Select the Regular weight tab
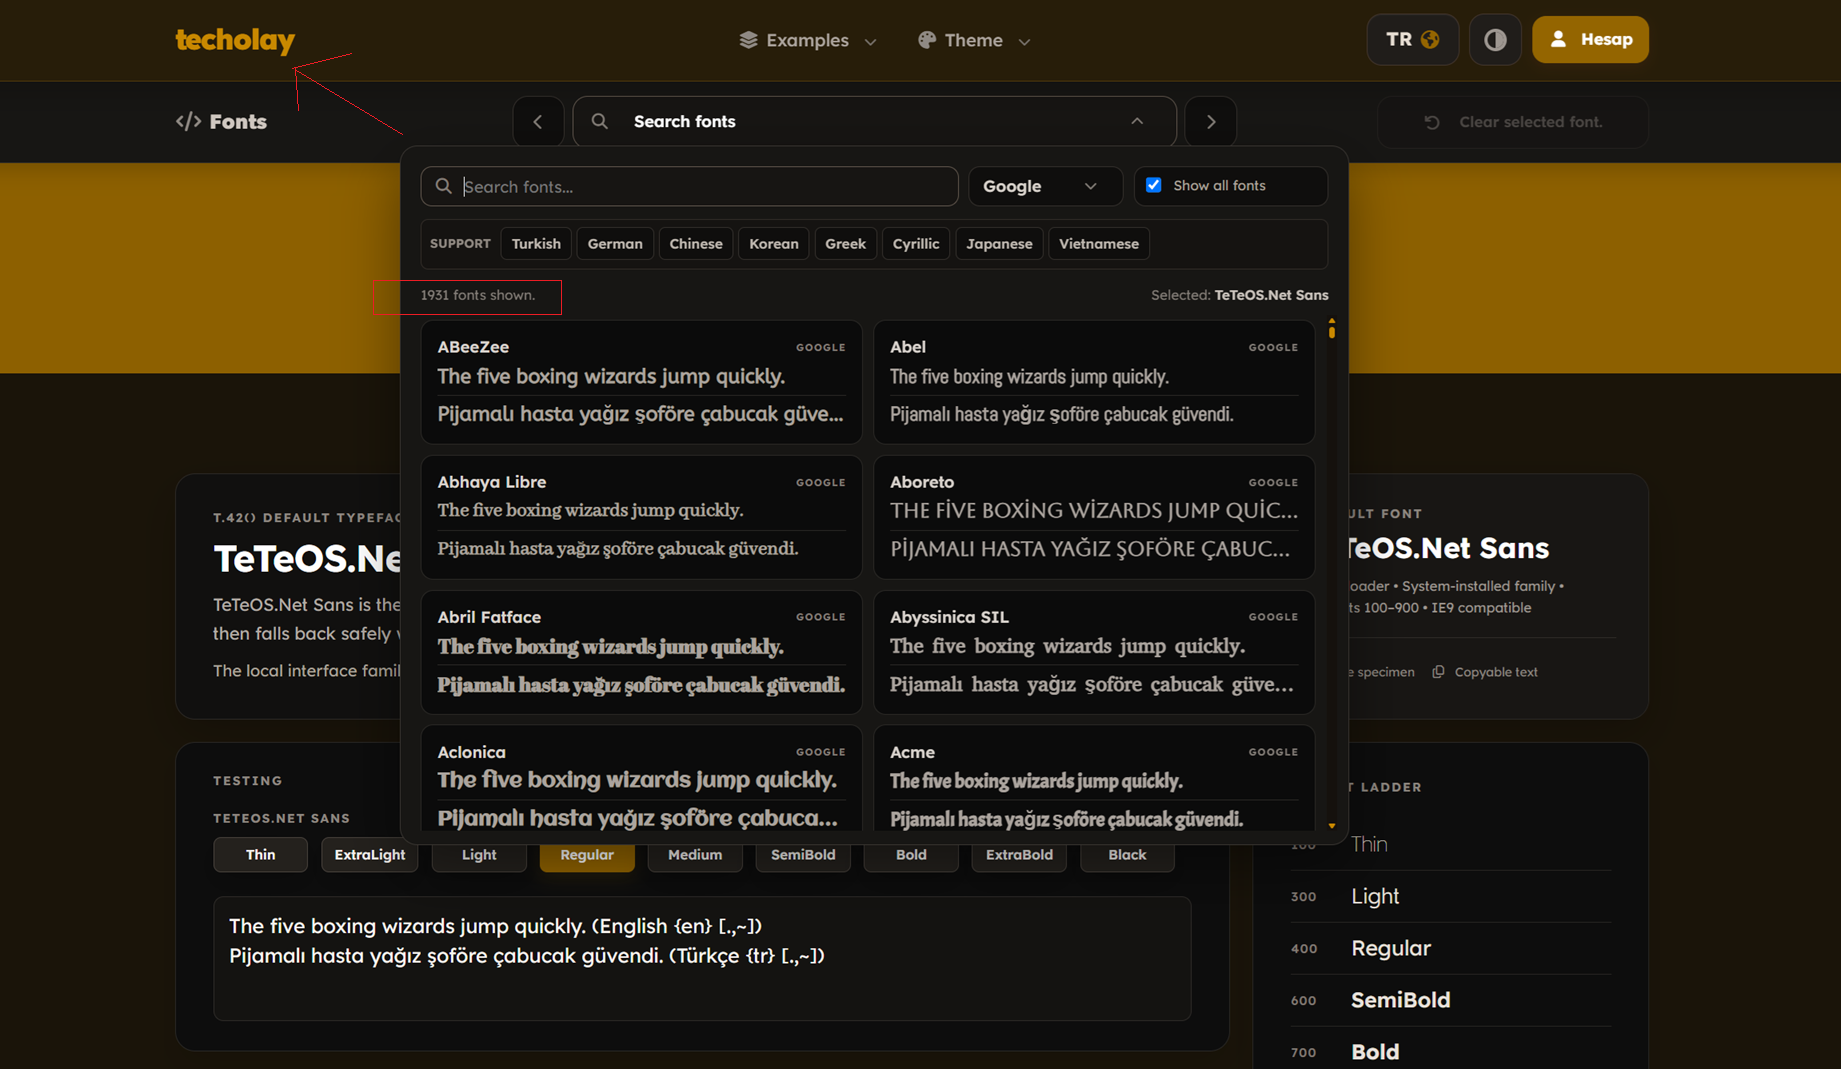Viewport: 1841px width, 1069px height. pyautogui.click(x=587, y=855)
